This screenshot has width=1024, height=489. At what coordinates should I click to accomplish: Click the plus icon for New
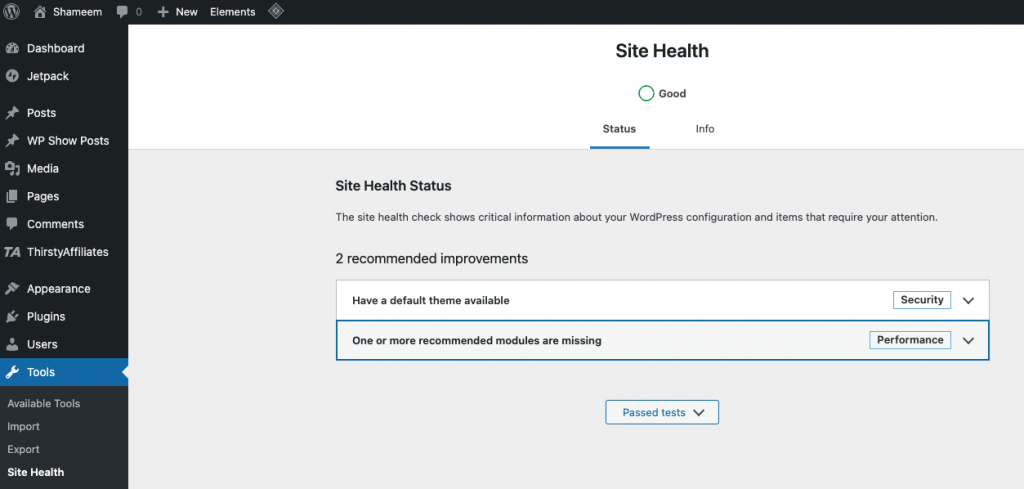[x=163, y=12]
